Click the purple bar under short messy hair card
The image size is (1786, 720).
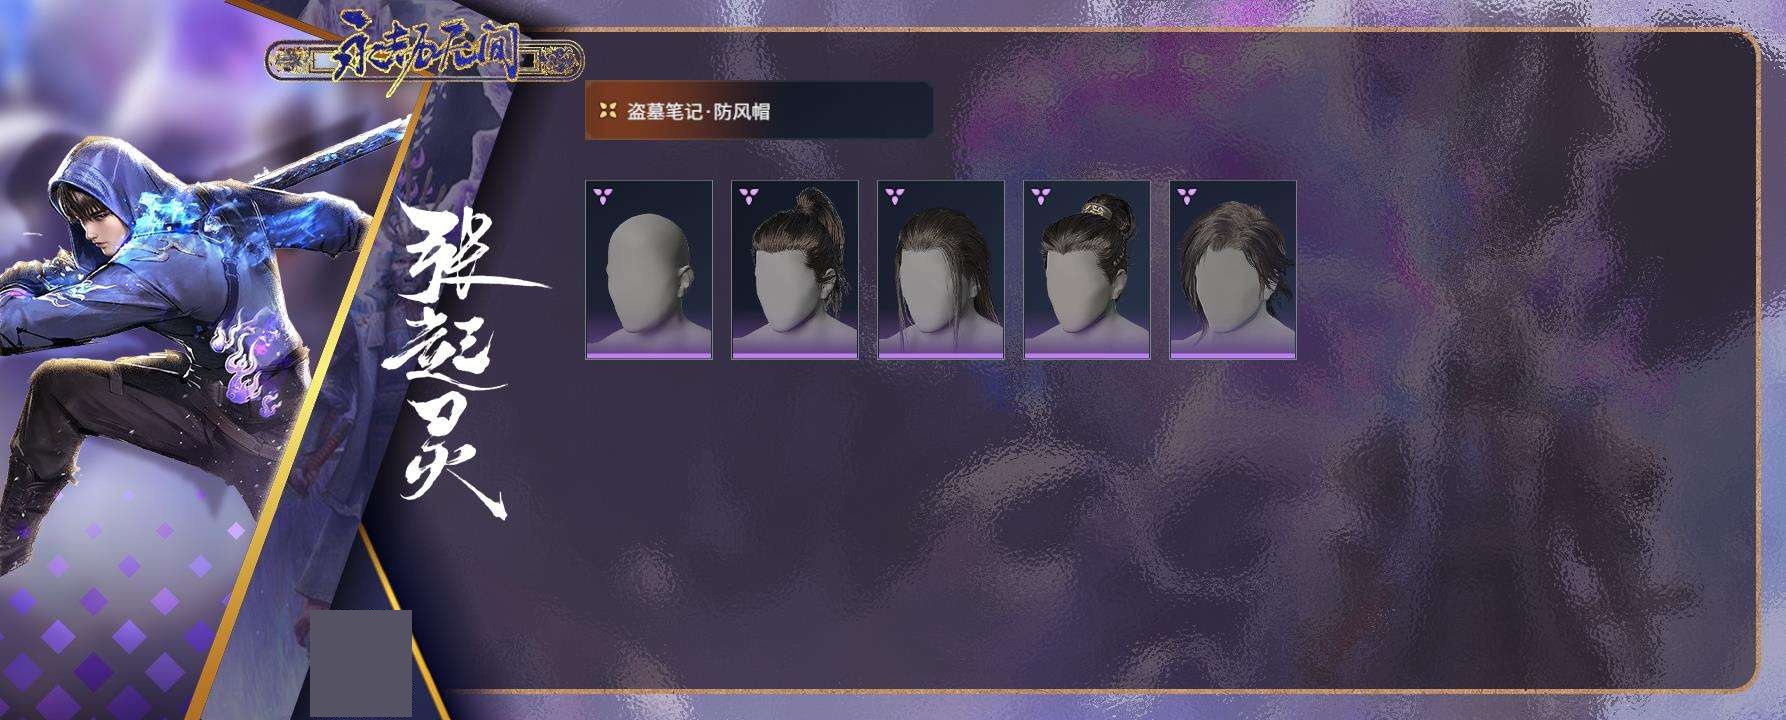pos(1233,355)
